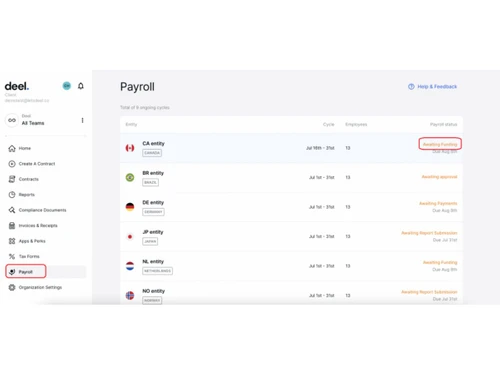Click the Germany flag icon
500x375 pixels.
point(130,207)
